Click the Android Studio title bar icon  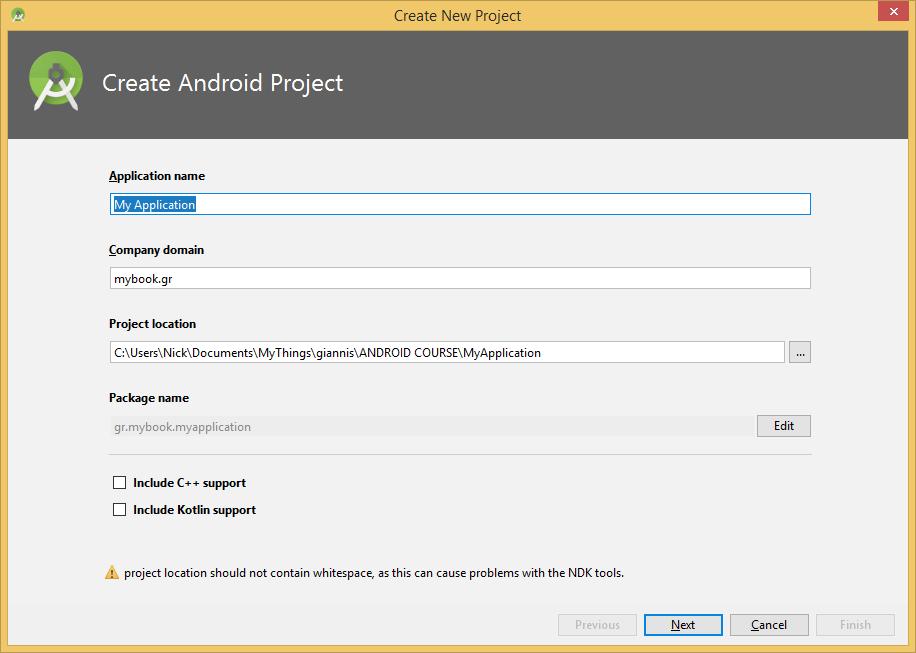(18, 15)
